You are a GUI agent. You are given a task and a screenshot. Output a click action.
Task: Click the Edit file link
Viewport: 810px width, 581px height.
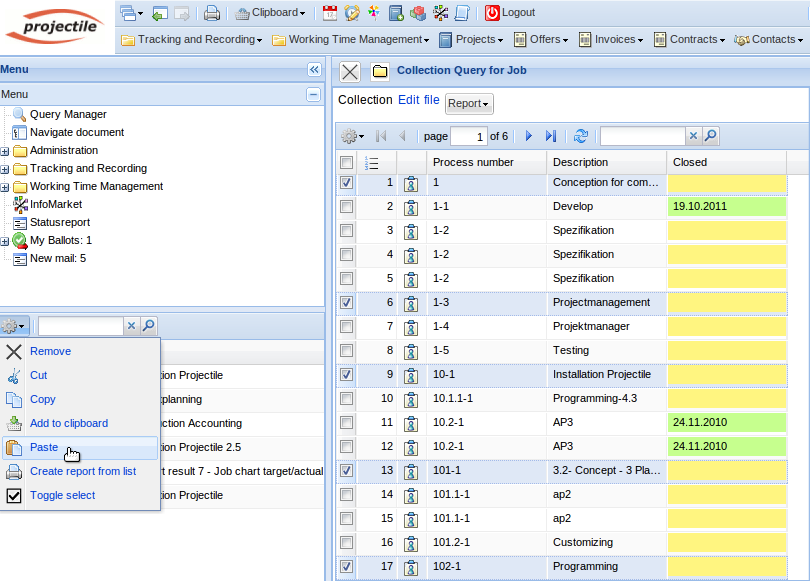[x=418, y=100]
